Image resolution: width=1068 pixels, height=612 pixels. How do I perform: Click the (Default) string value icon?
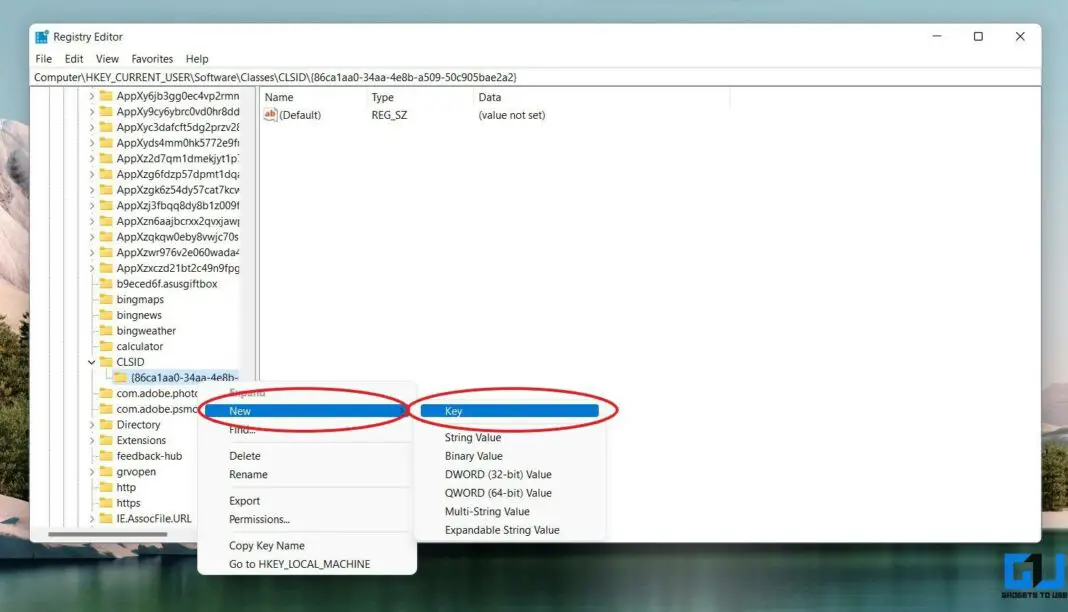[x=270, y=115]
